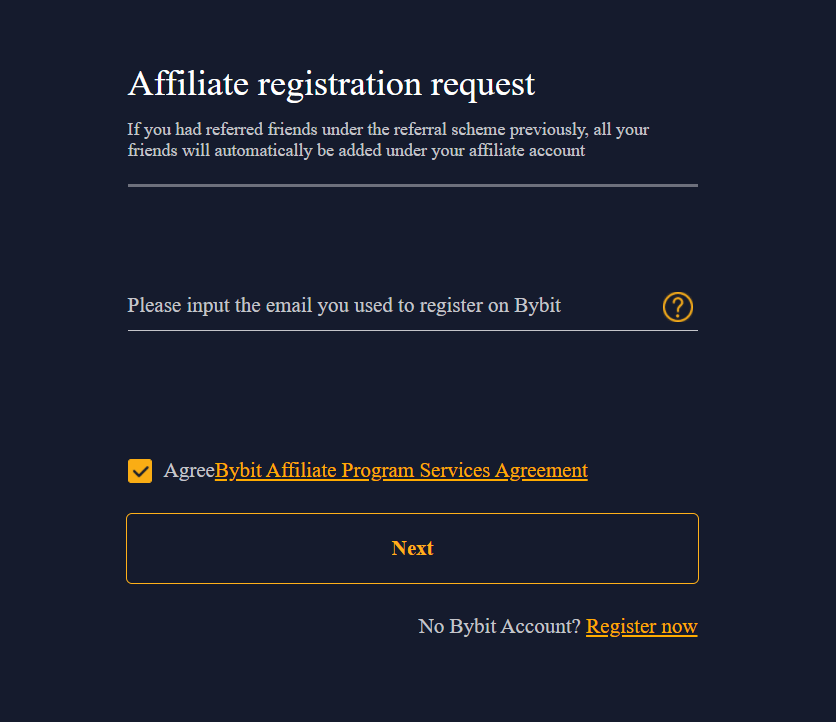
Task: Click the question mark help icon
Action: click(x=677, y=307)
